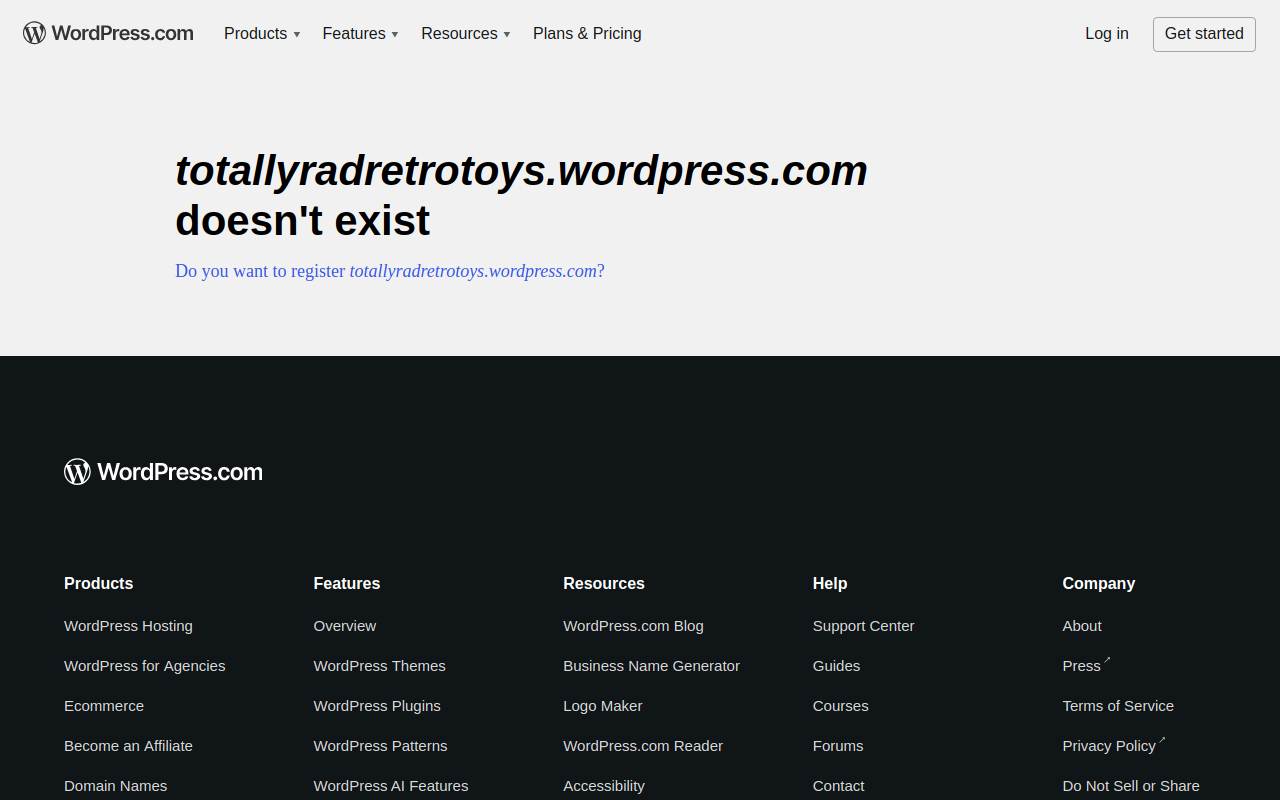Visit the WordPress.com Blog link
This screenshot has height=800, width=1280.
[633, 626]
